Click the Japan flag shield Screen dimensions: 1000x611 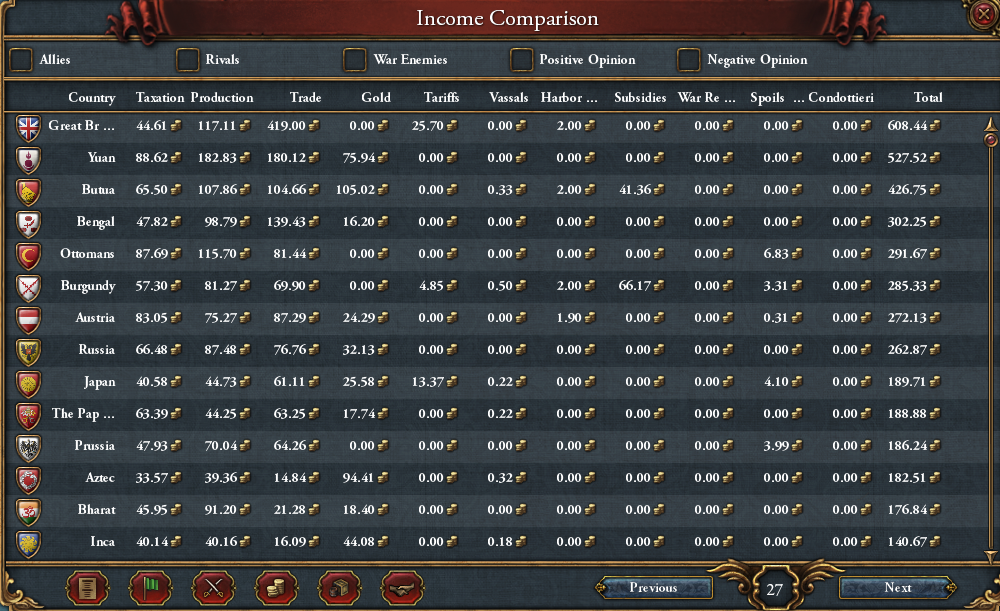tap(29, 383)
